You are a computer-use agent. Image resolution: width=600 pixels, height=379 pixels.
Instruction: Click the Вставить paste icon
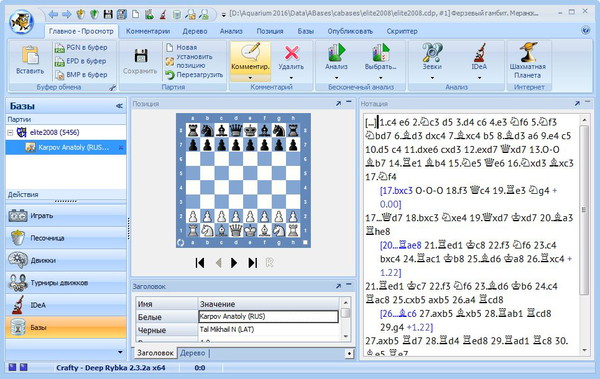30,56
